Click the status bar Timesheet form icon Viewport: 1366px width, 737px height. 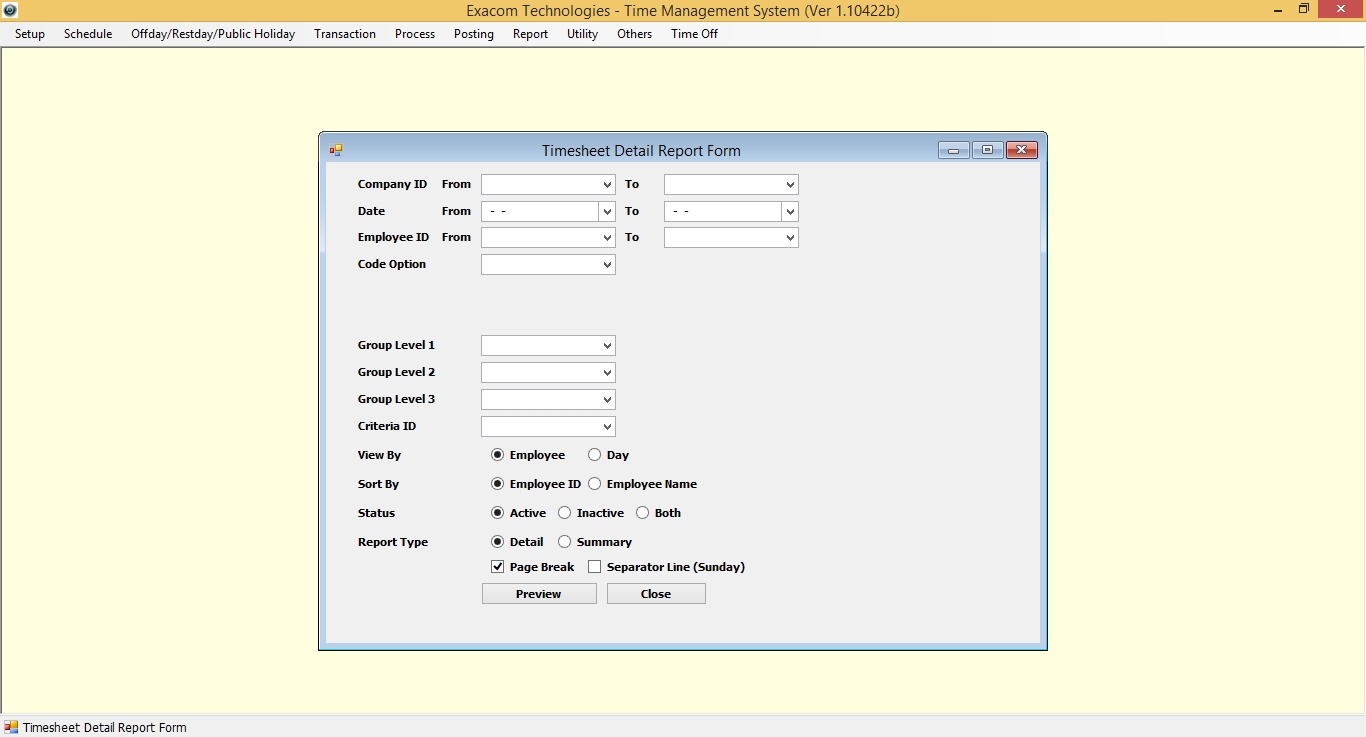(x=11, y=727)
